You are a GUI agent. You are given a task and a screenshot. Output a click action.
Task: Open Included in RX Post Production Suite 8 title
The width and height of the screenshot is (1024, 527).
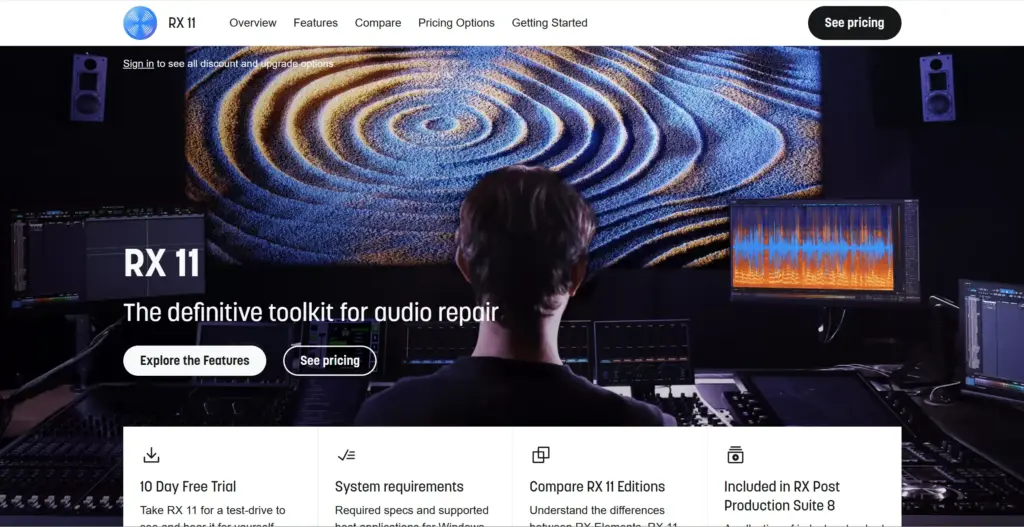782,496
